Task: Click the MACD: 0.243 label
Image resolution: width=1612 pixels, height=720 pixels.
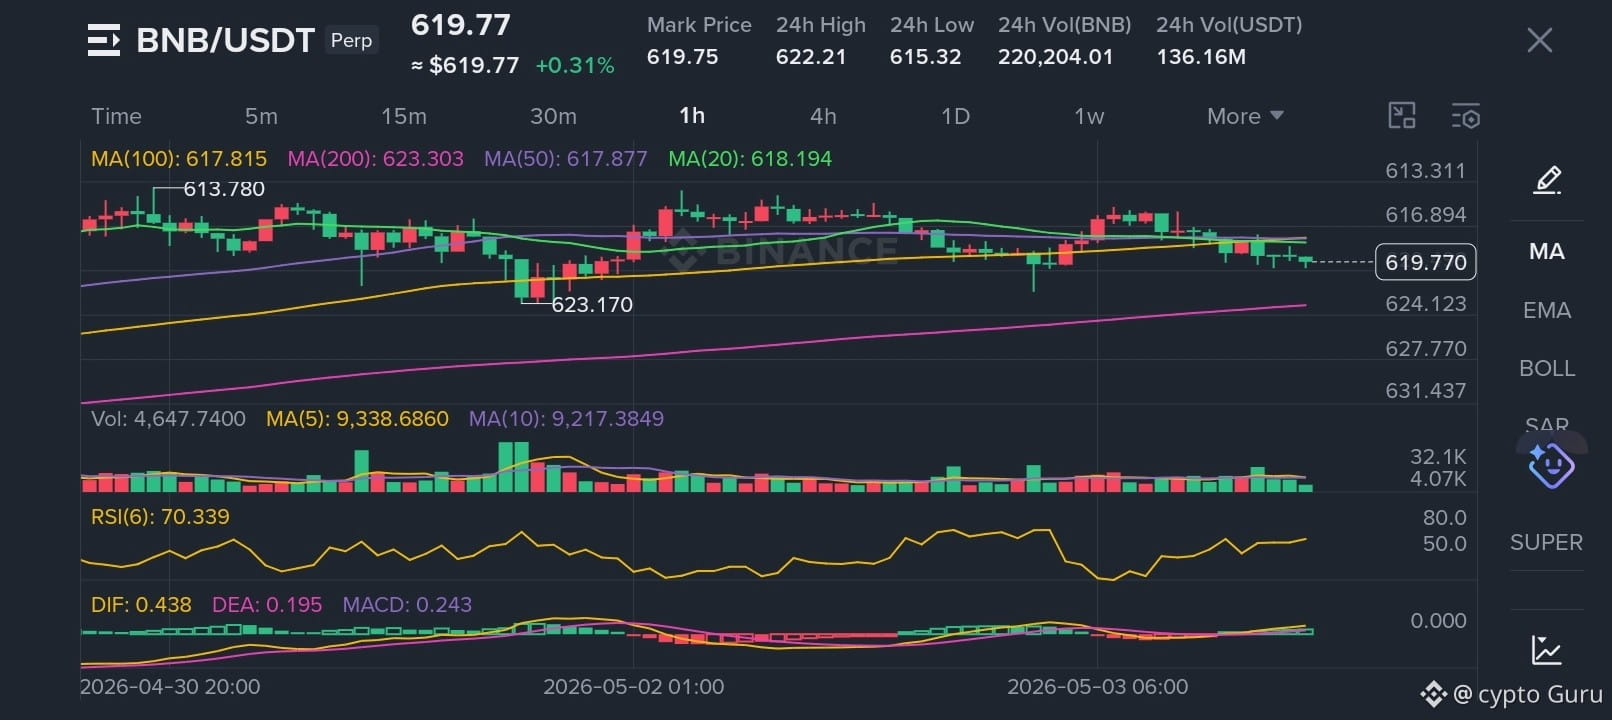Action: [407, 604]
